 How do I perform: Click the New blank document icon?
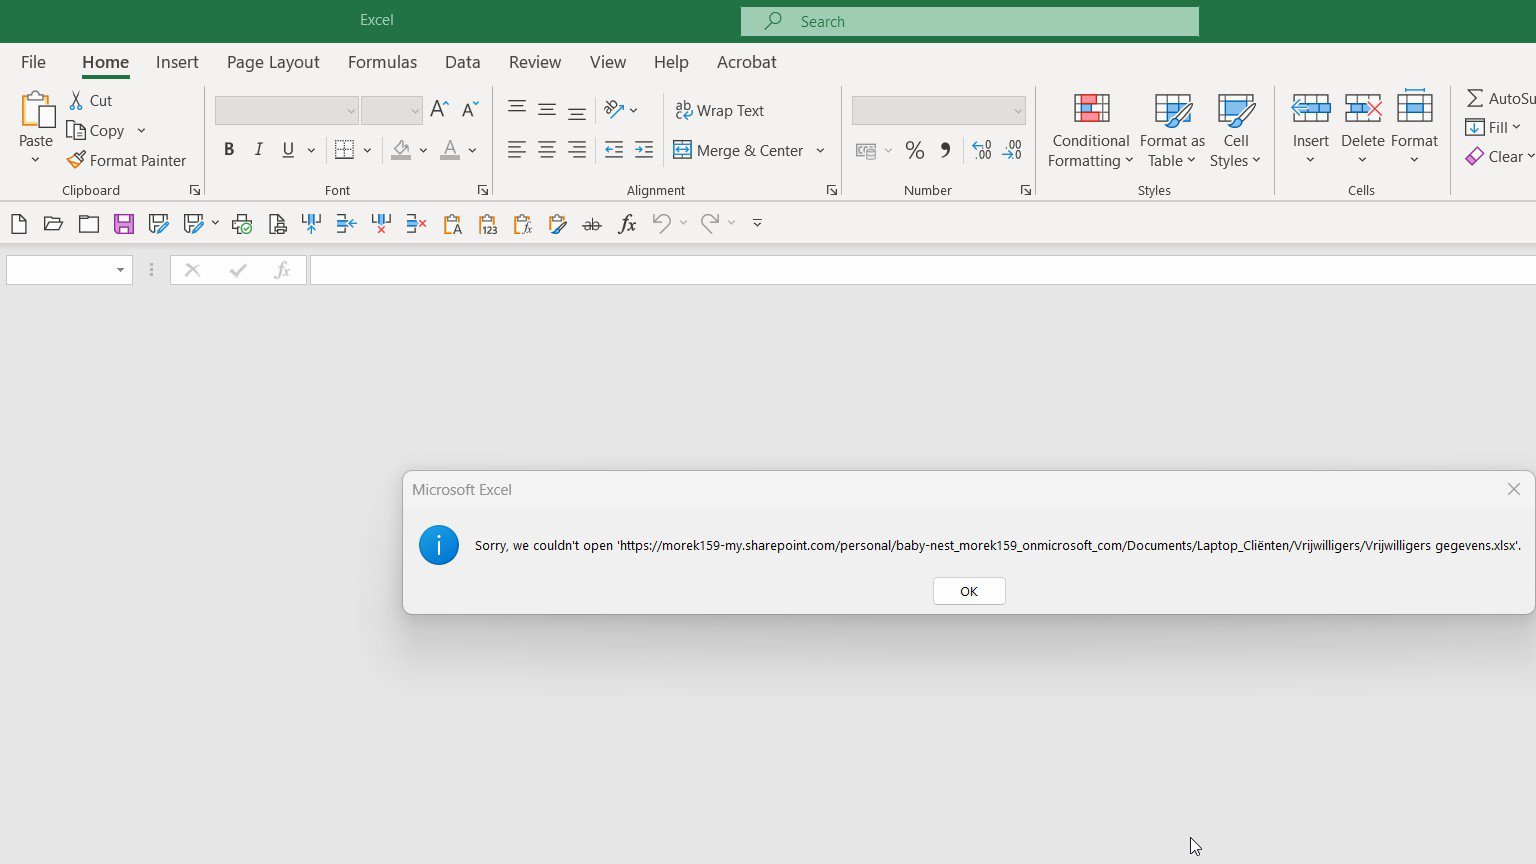click(x=19, y=224)
